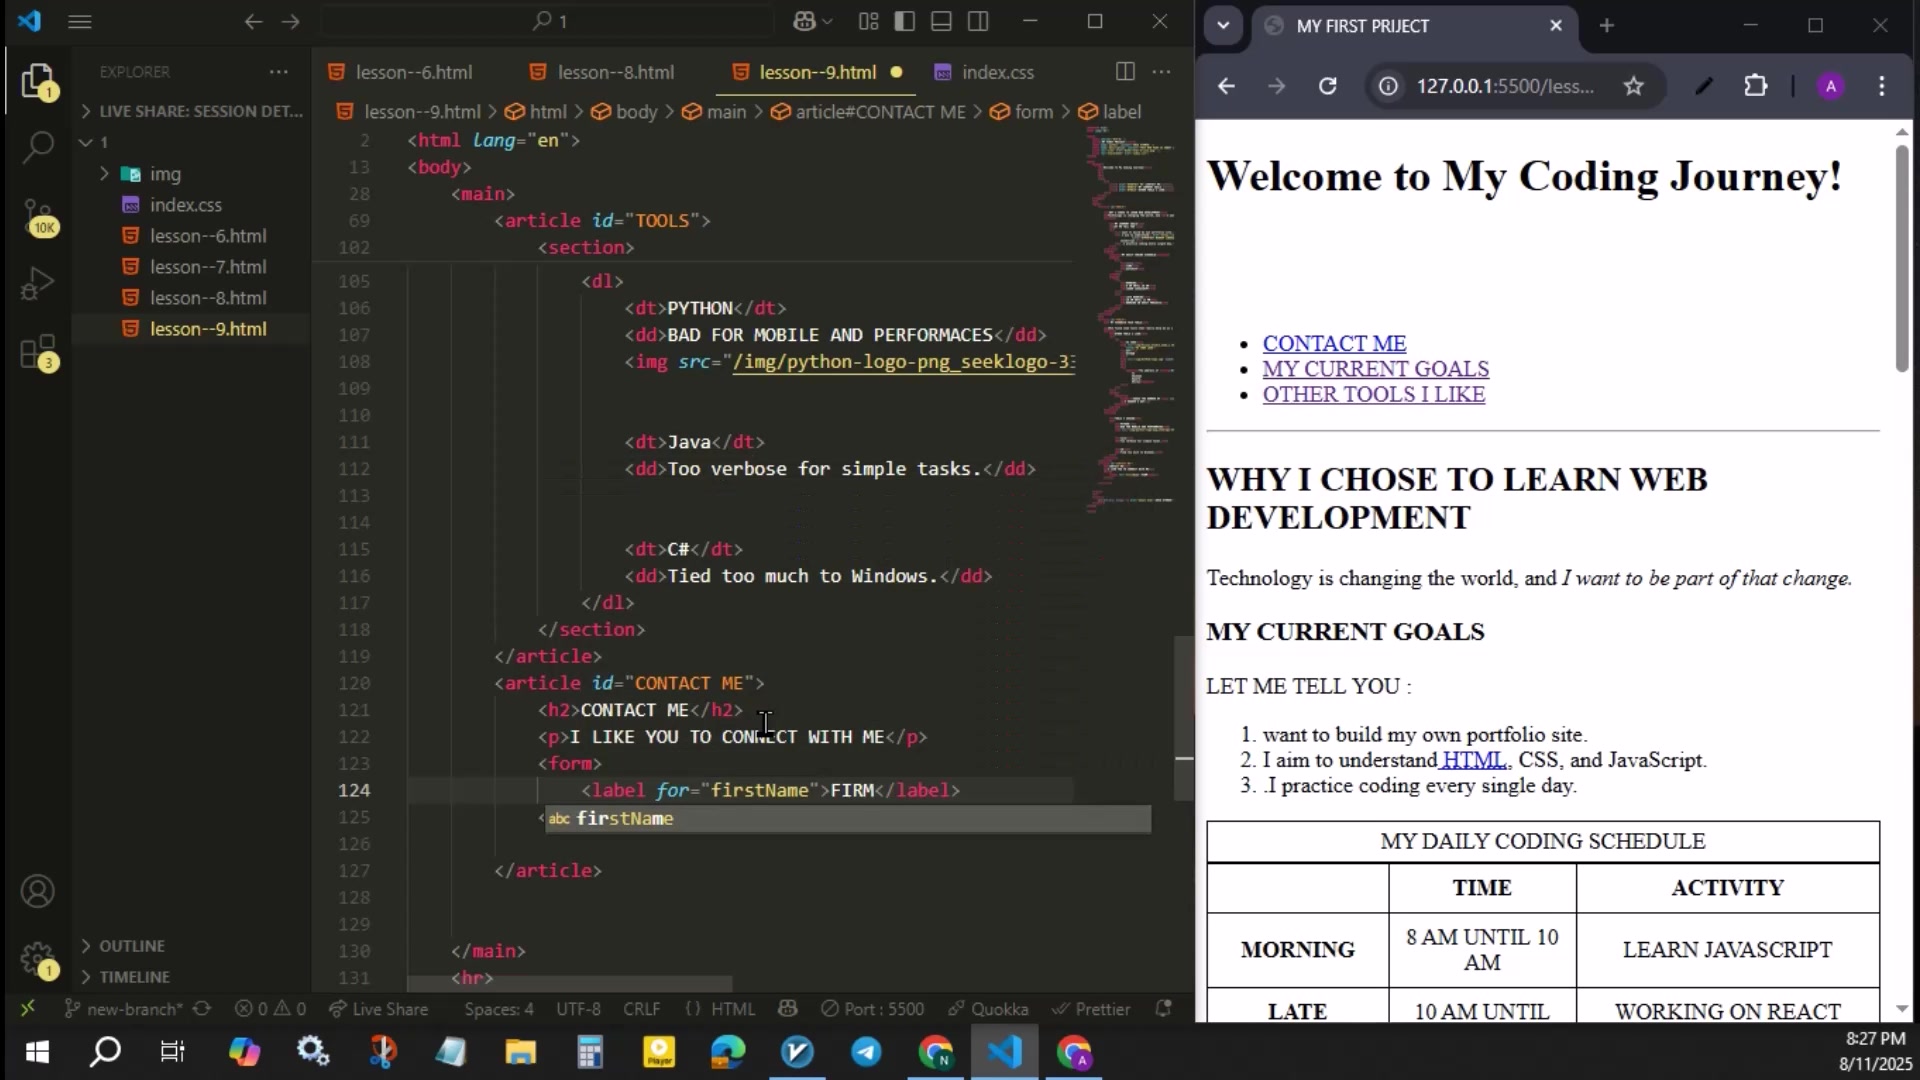Bookmark this page with star icon

tap(1634, 86)
